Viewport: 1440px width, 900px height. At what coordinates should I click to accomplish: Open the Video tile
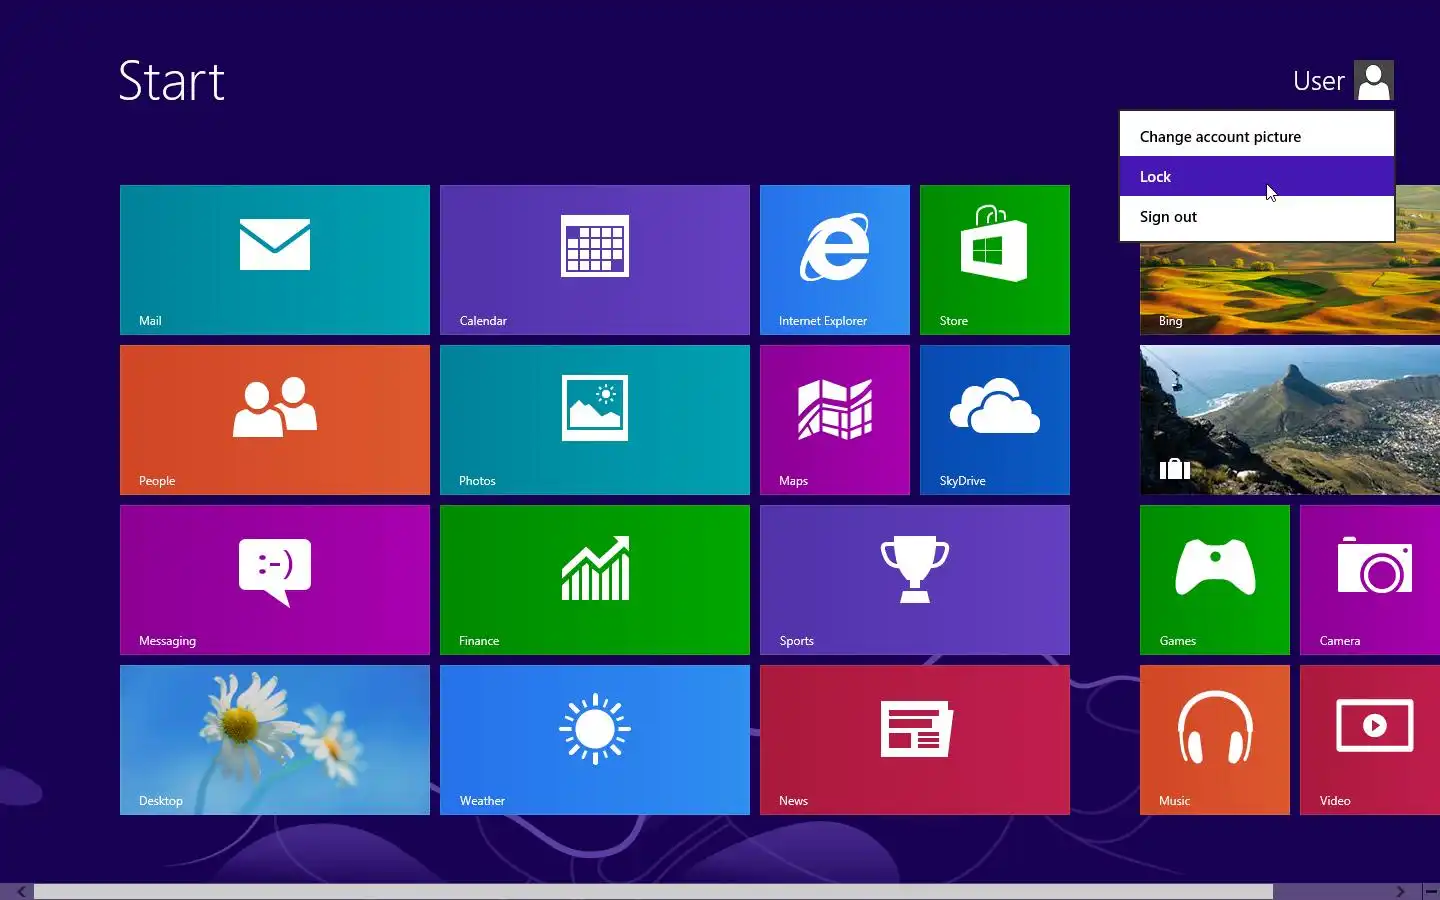click(x=1370, y=740)
